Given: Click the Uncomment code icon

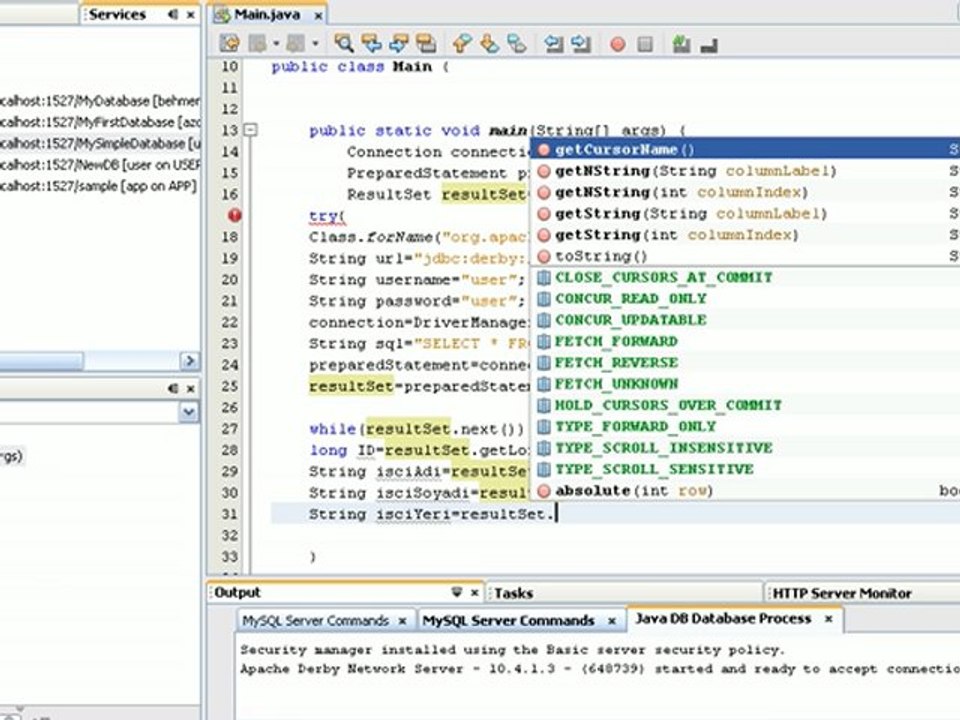Looking at the screenshot, I should coord(709,45).
